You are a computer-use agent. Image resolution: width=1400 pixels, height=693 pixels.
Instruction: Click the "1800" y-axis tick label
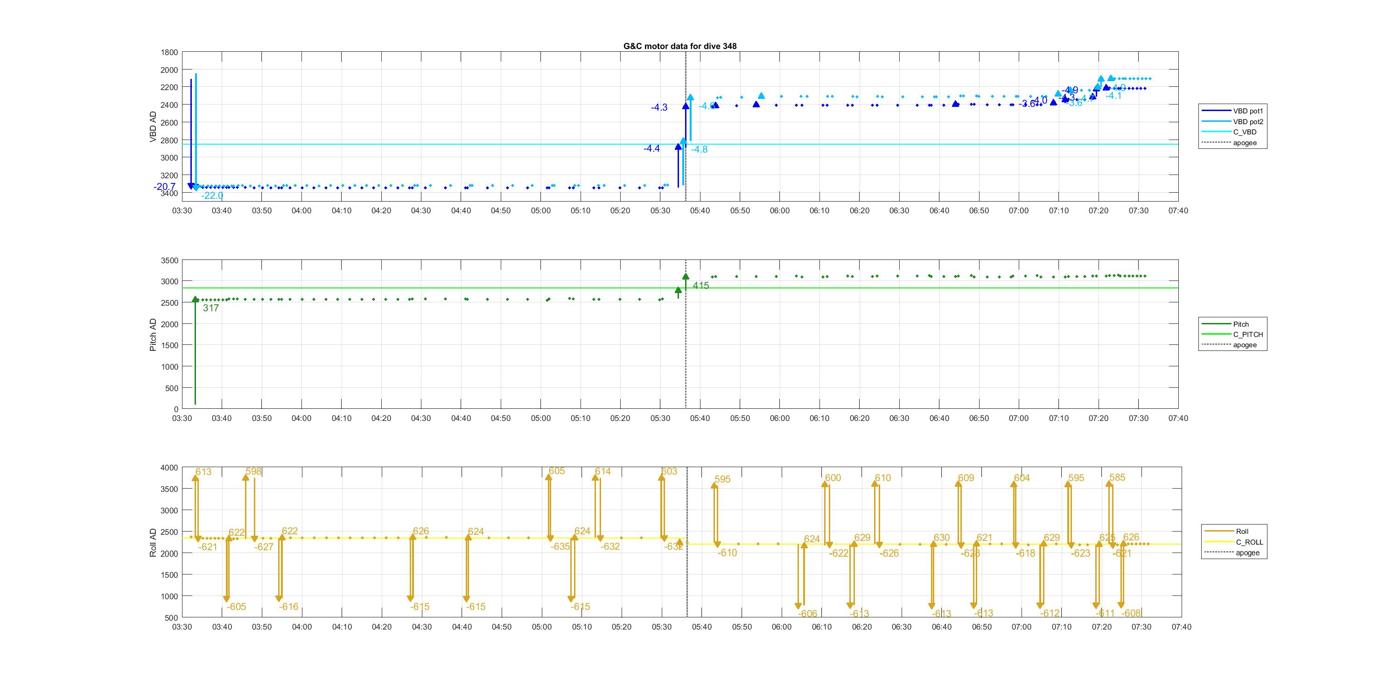[169, 52]
